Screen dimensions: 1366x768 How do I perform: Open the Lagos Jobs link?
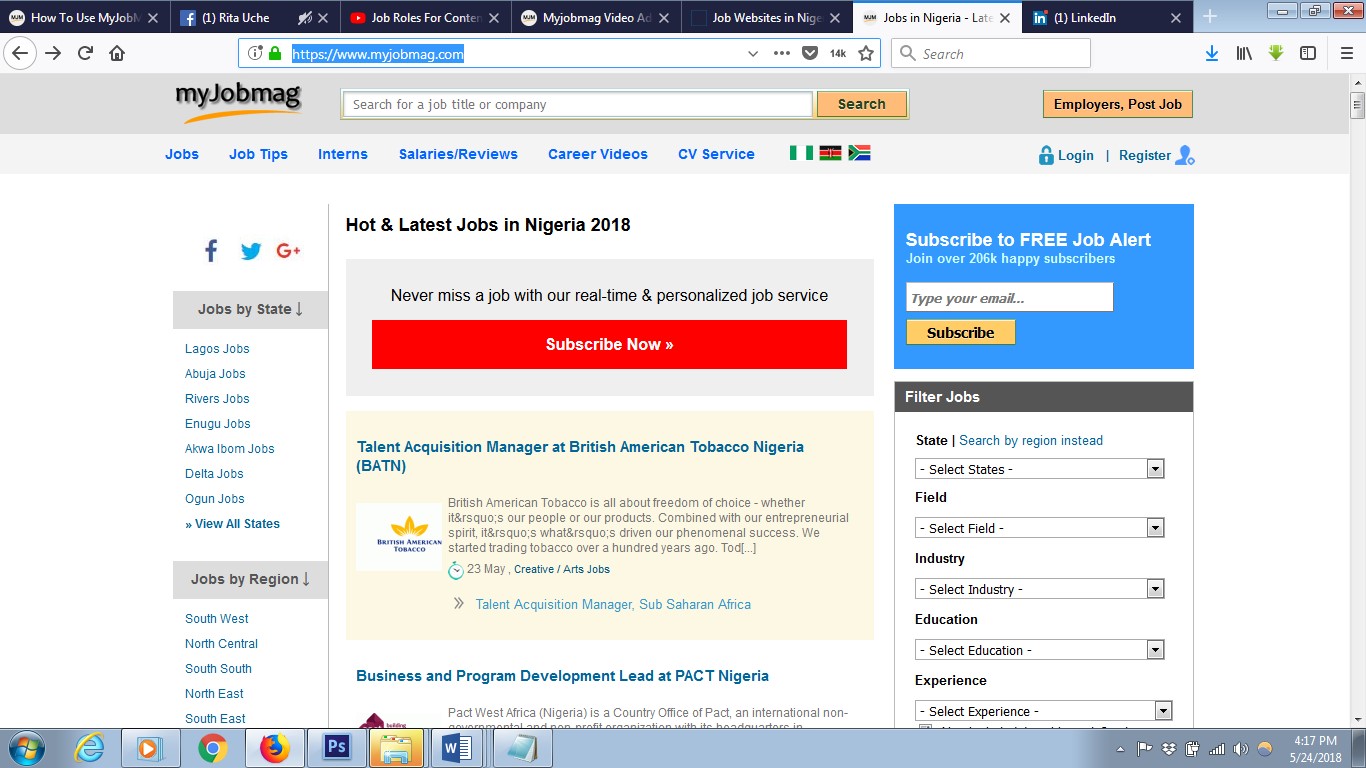217,349
